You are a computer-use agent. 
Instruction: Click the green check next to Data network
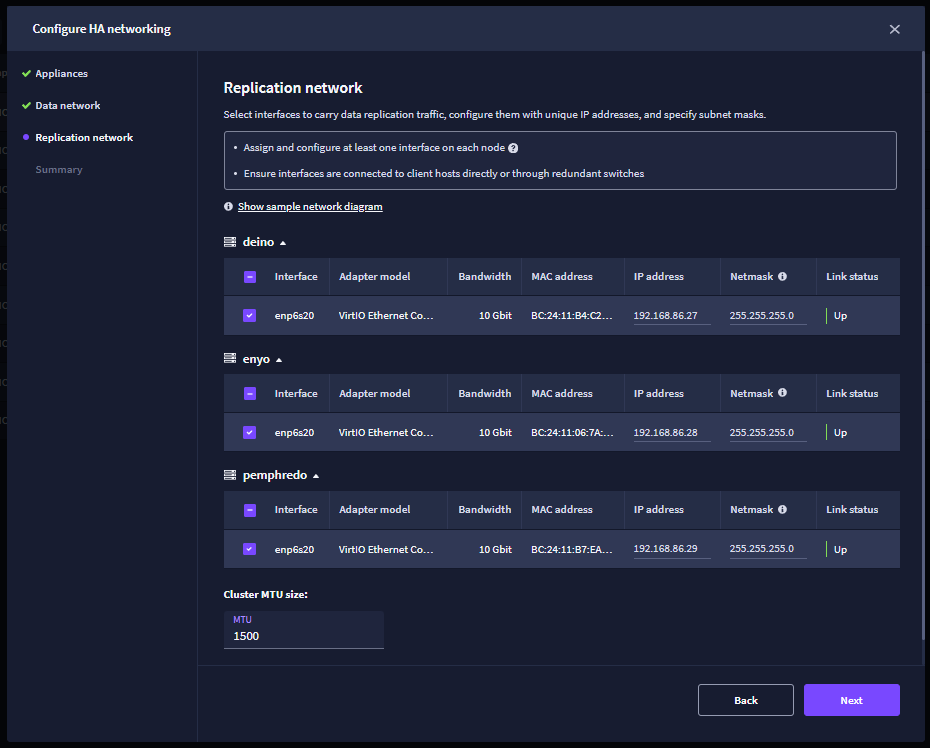(x=26, y=106)
